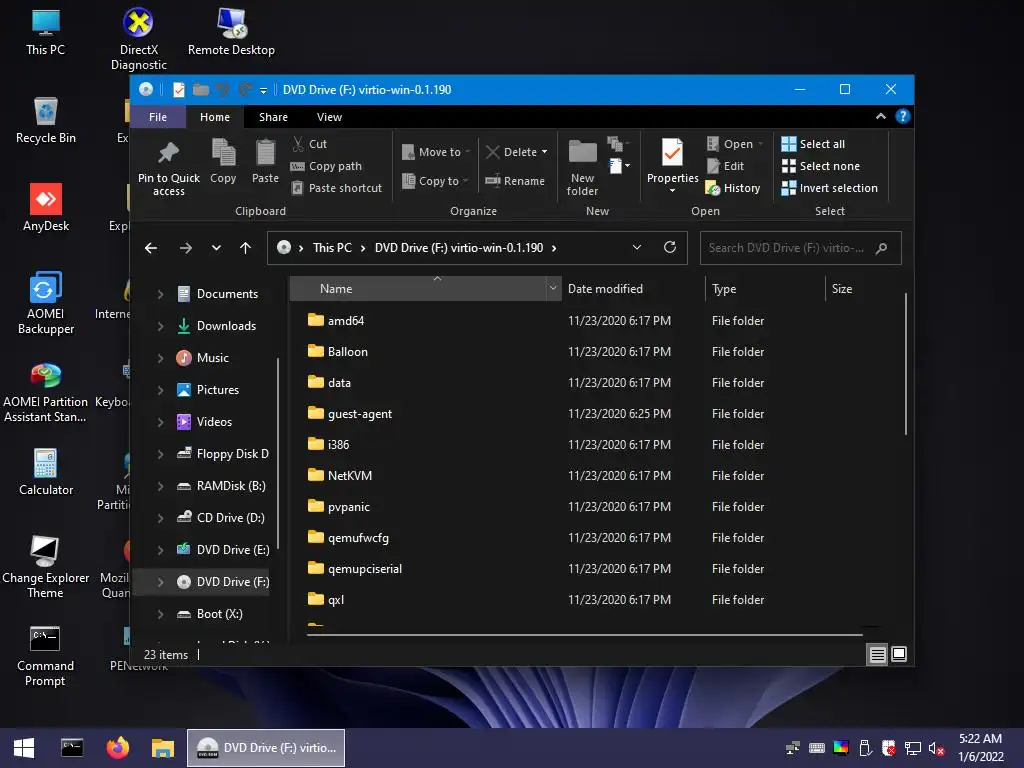Screen dimensions: 1024x768
Task: Click Select none in ribbon
Action: click(x=821, y=166)
